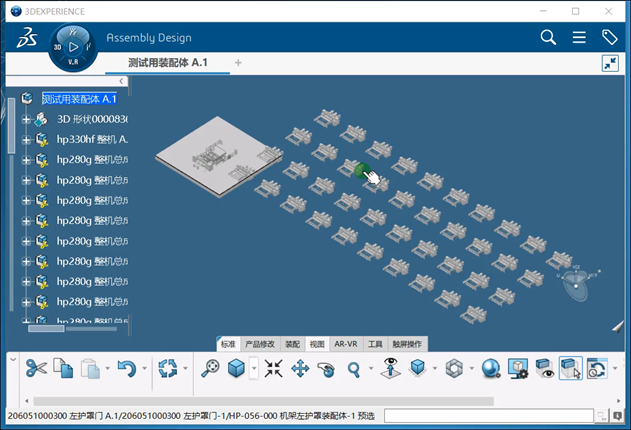Click the Update circular arrows icon

[168, 368]
